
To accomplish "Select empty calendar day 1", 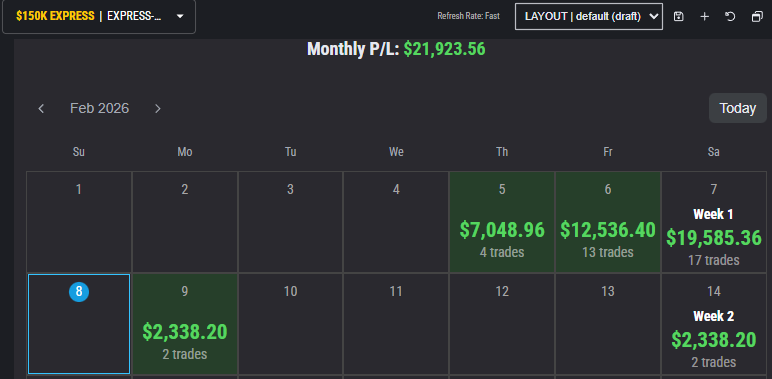I will click(x=79, y=222).
